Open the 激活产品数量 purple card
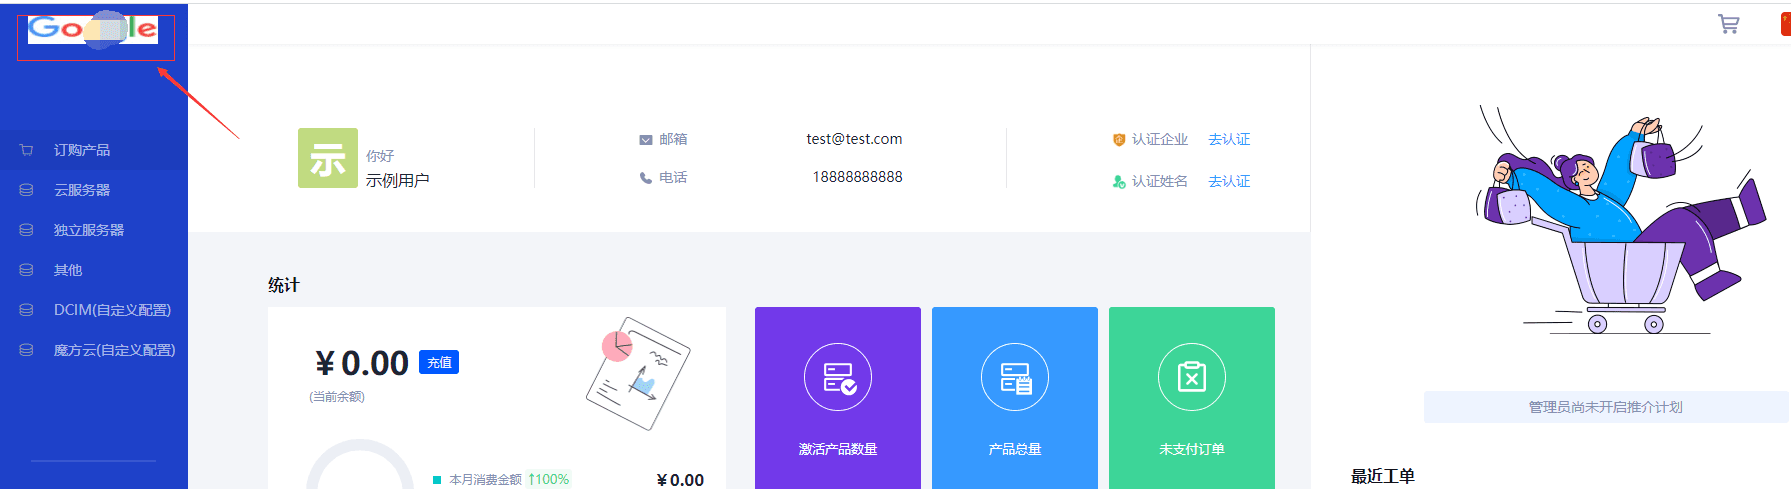This screenshot has width=1791, height=489. 838,398
